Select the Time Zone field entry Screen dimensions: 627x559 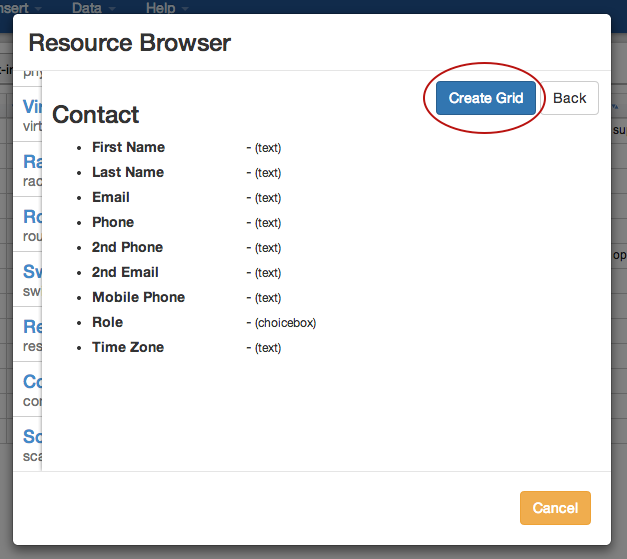(x=128, y=347)
